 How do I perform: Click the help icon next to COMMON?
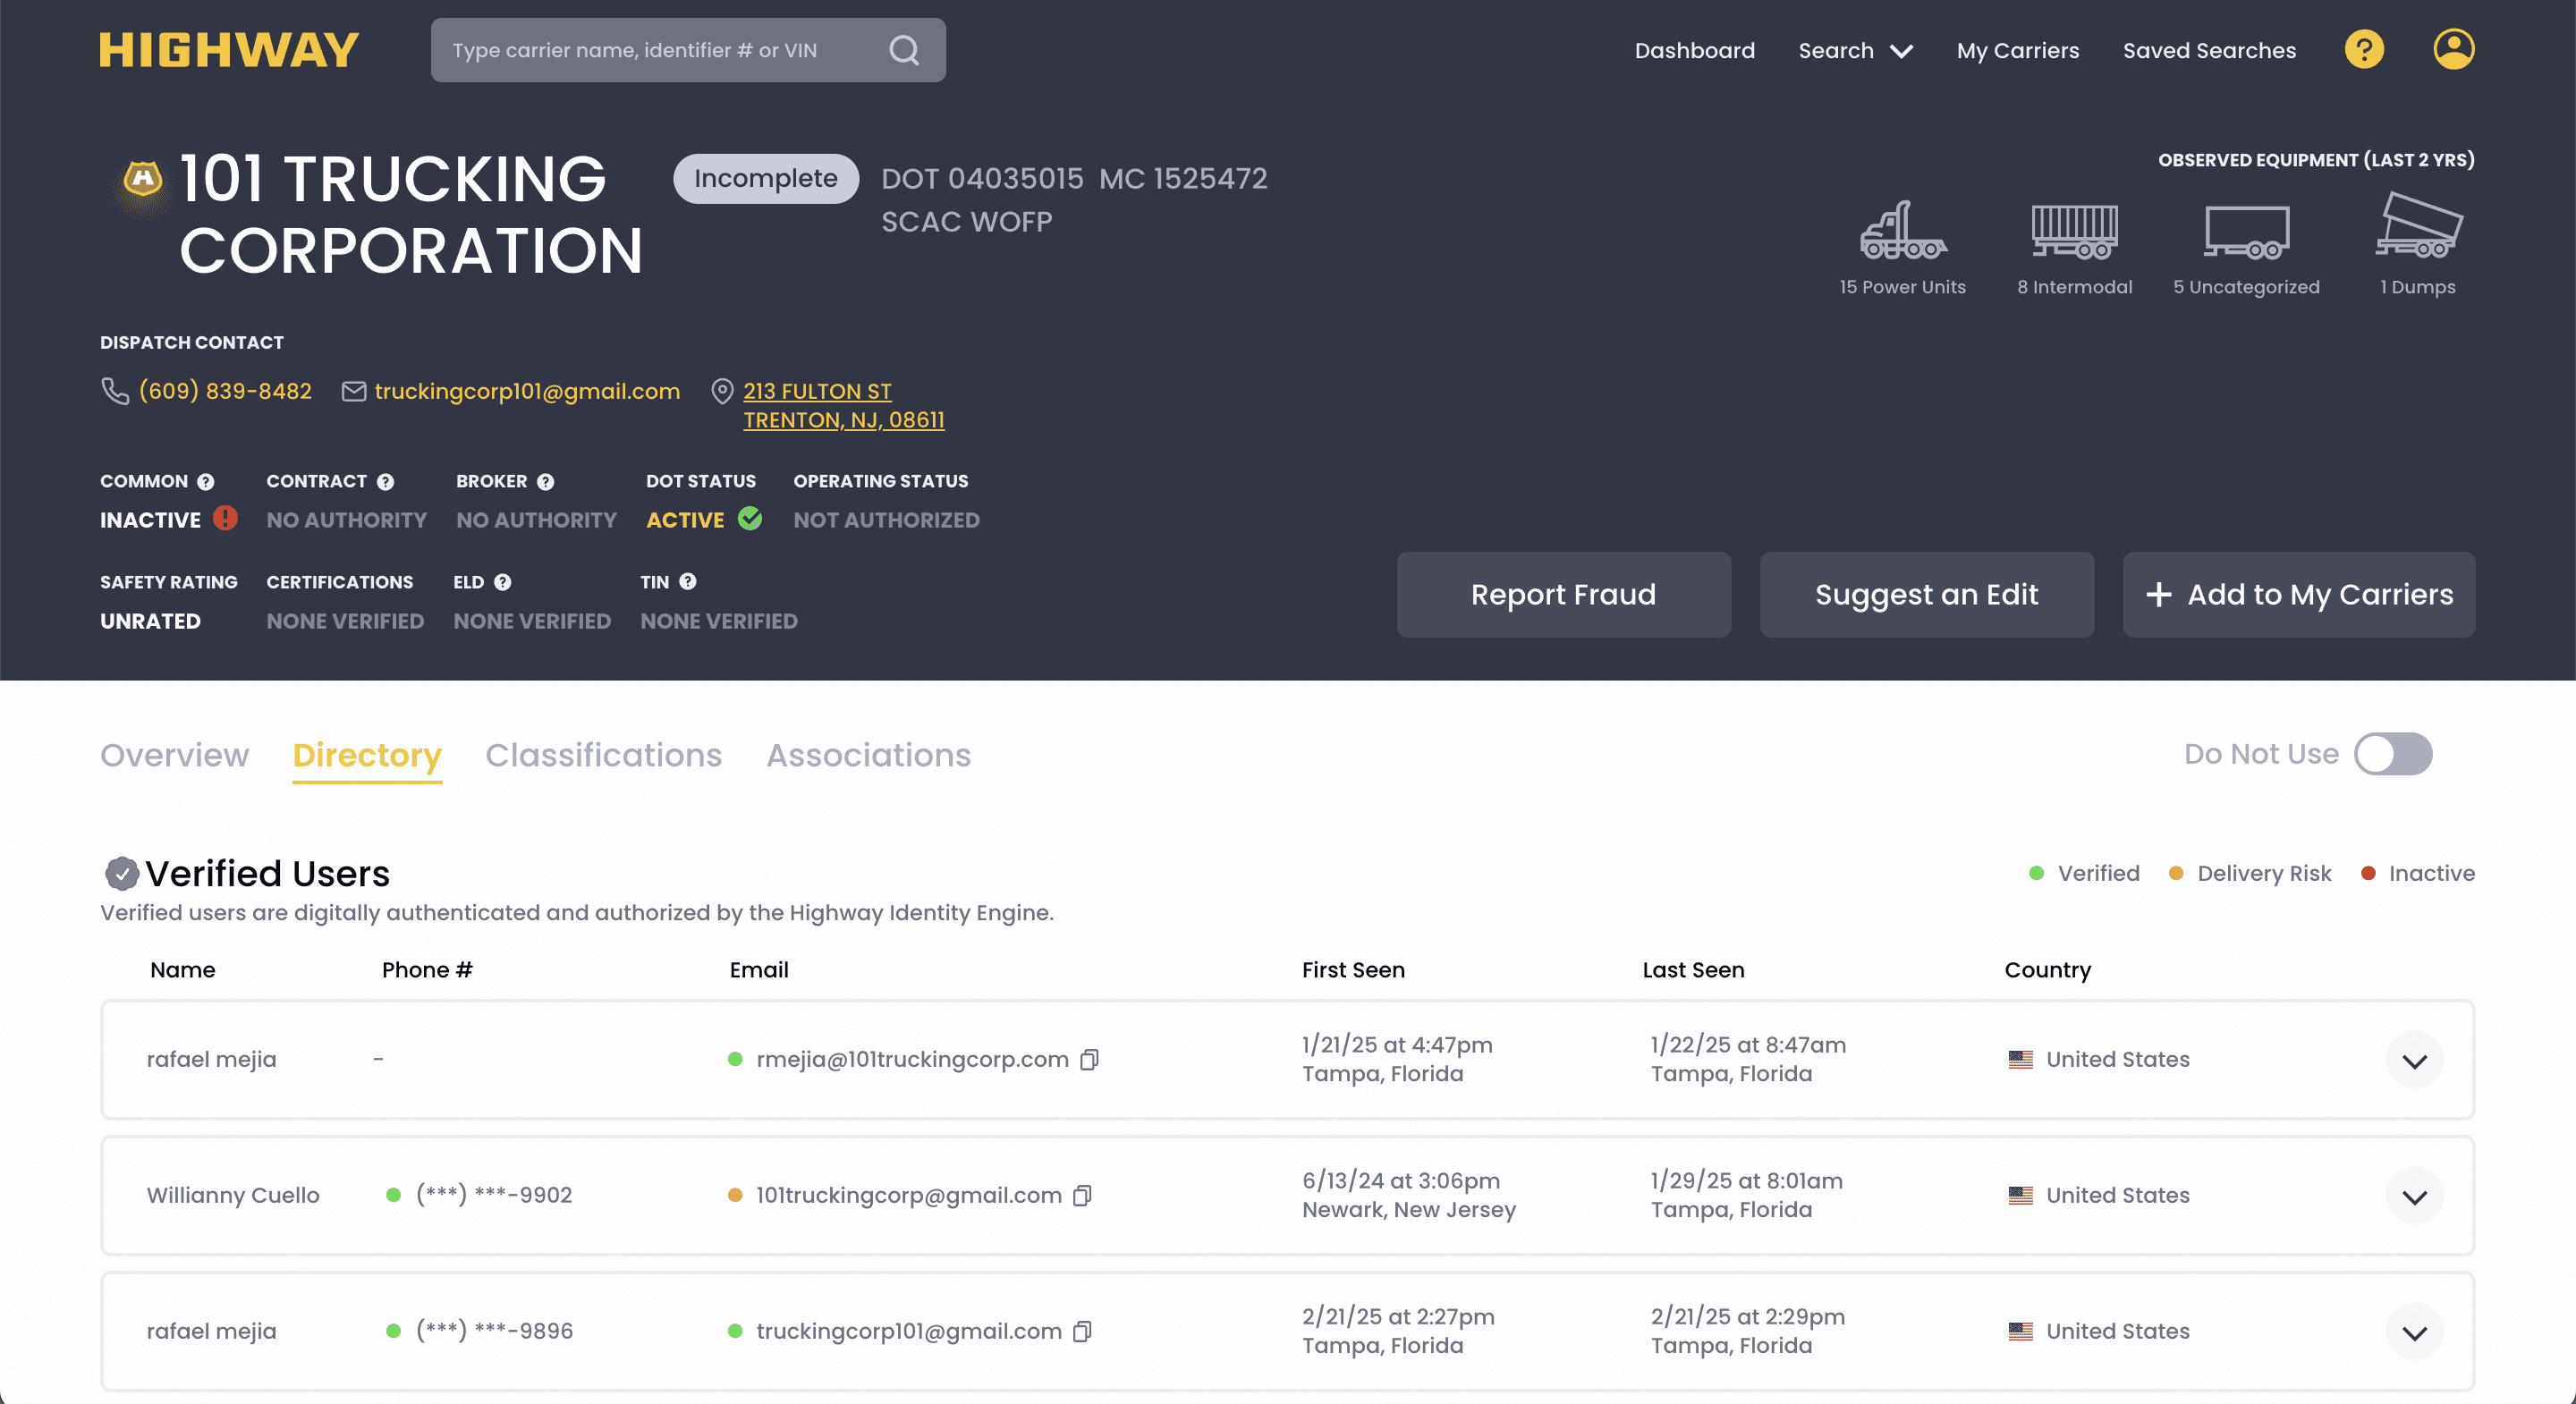[206, 482]
